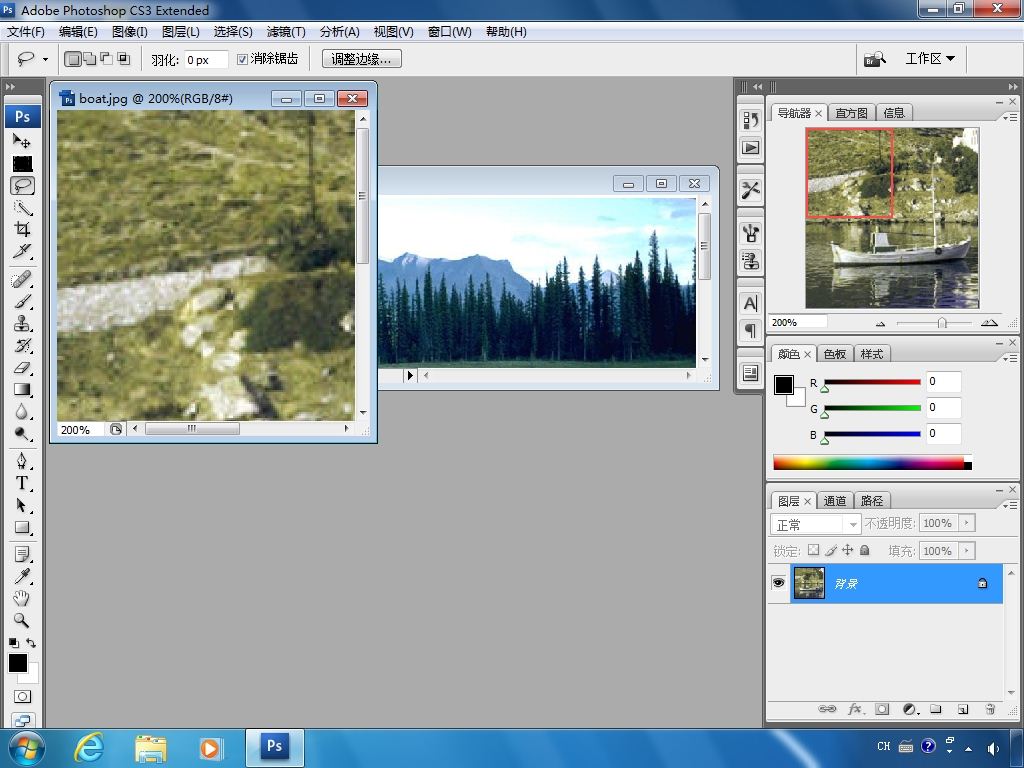
Task: Click the feather input field
Action: click(206, 59)
